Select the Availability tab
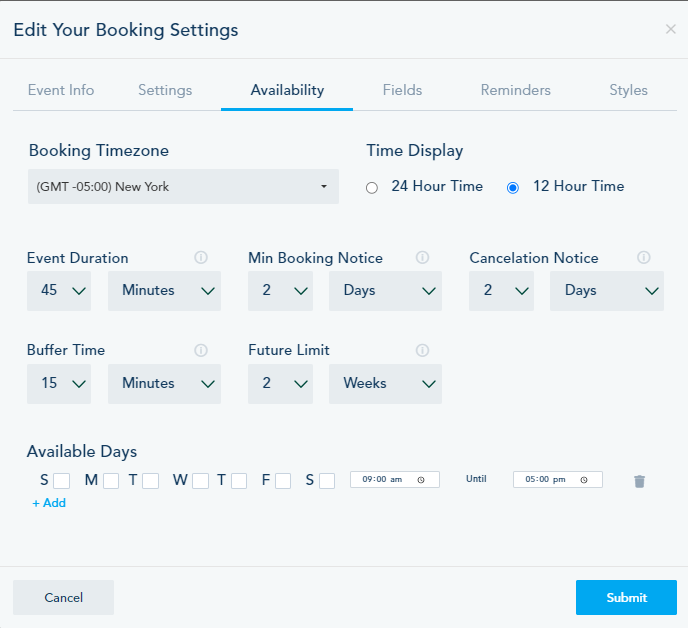 [x=287, y=90]
